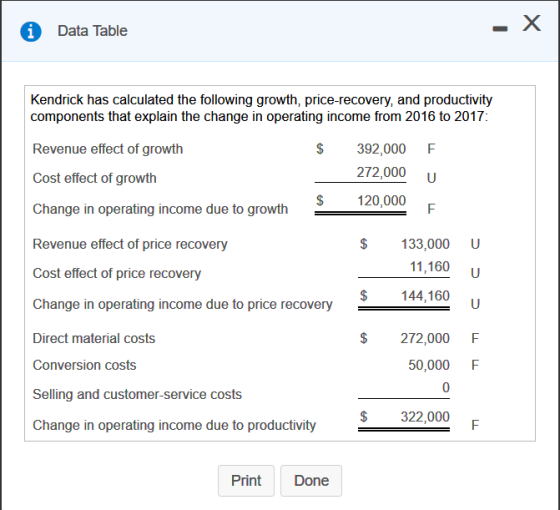The height and width of the screenshot is (510, 560).
Task: Click the Done button
Action: tap(311, 481)
